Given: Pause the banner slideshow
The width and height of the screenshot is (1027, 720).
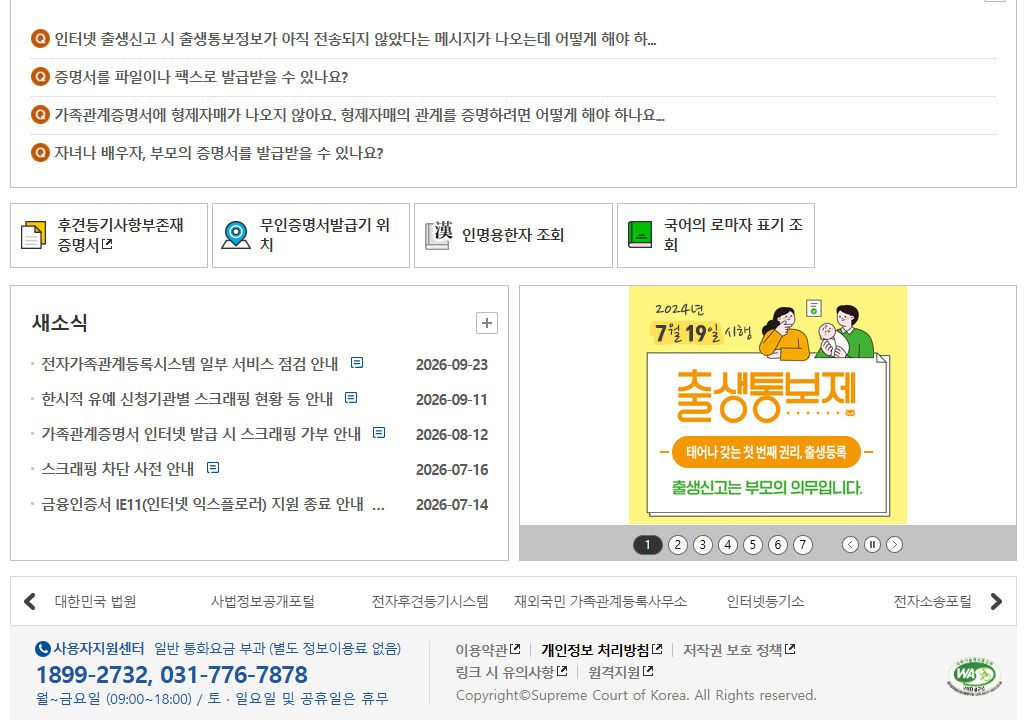Looking at the screenshot, I should (872, 545).
